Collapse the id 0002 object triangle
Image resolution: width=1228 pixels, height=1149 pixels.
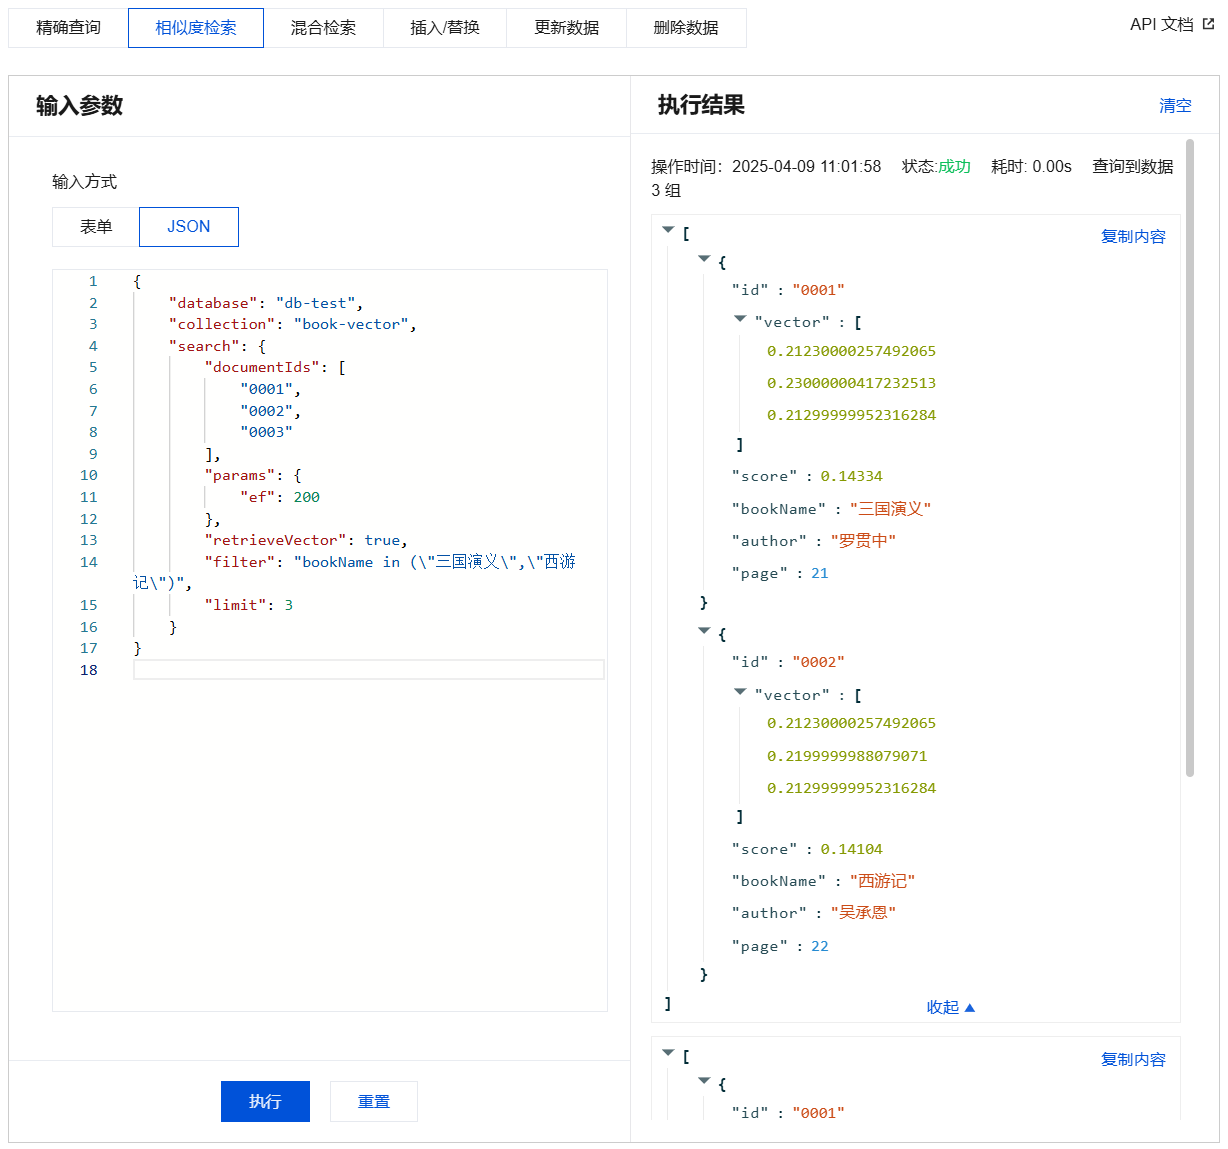704,631
